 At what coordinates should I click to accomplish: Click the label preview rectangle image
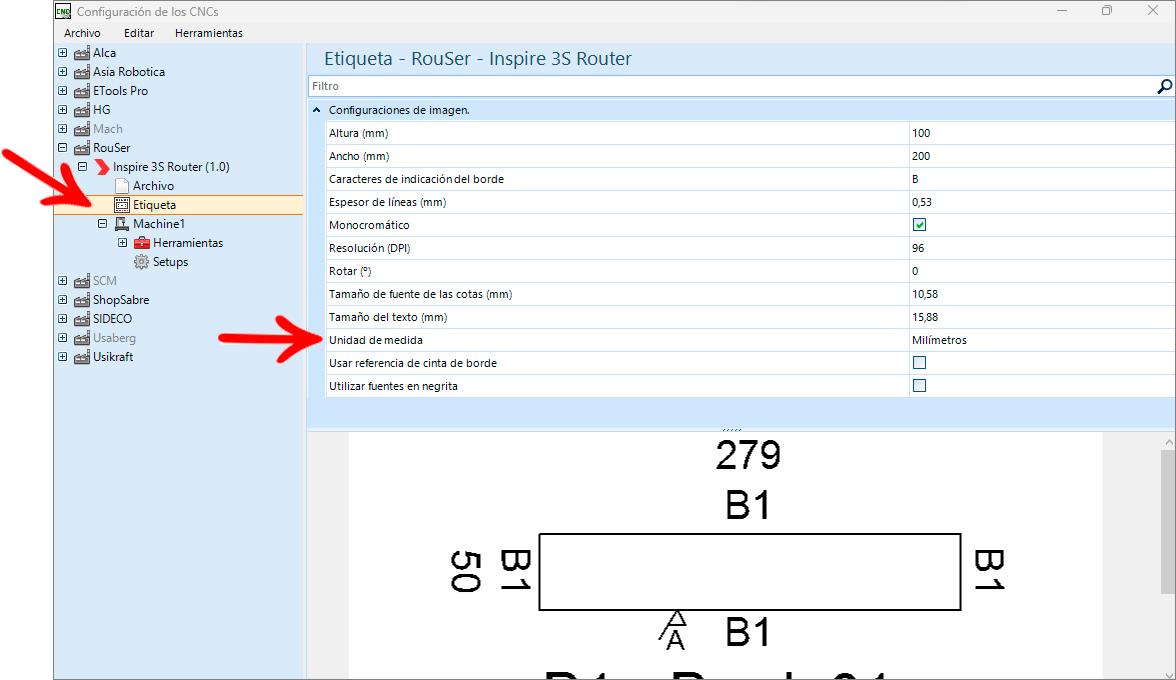(749, 572)
